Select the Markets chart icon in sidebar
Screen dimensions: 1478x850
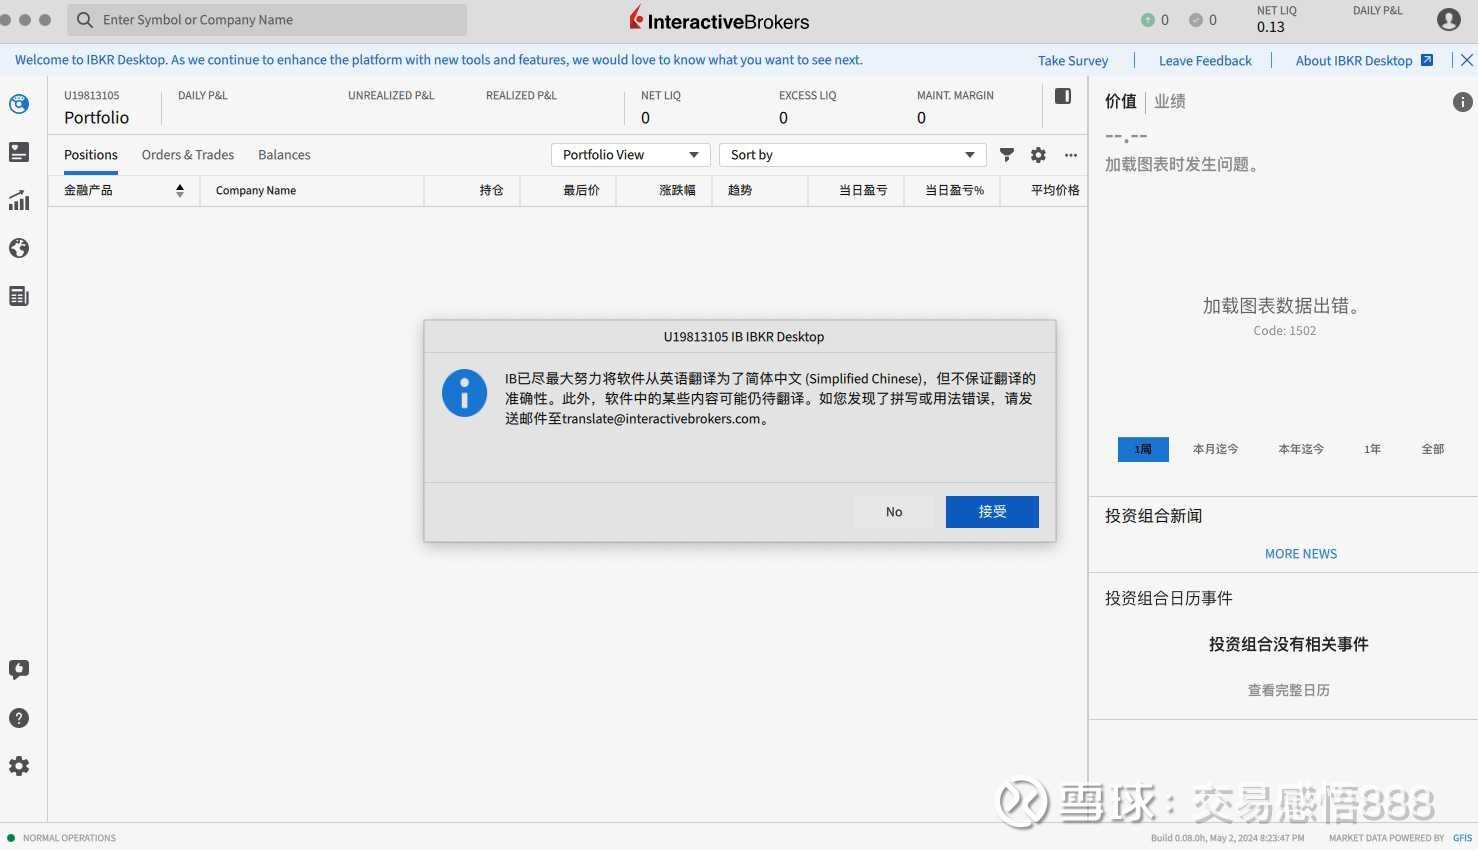pyautogui.click(x=19, y=200)
